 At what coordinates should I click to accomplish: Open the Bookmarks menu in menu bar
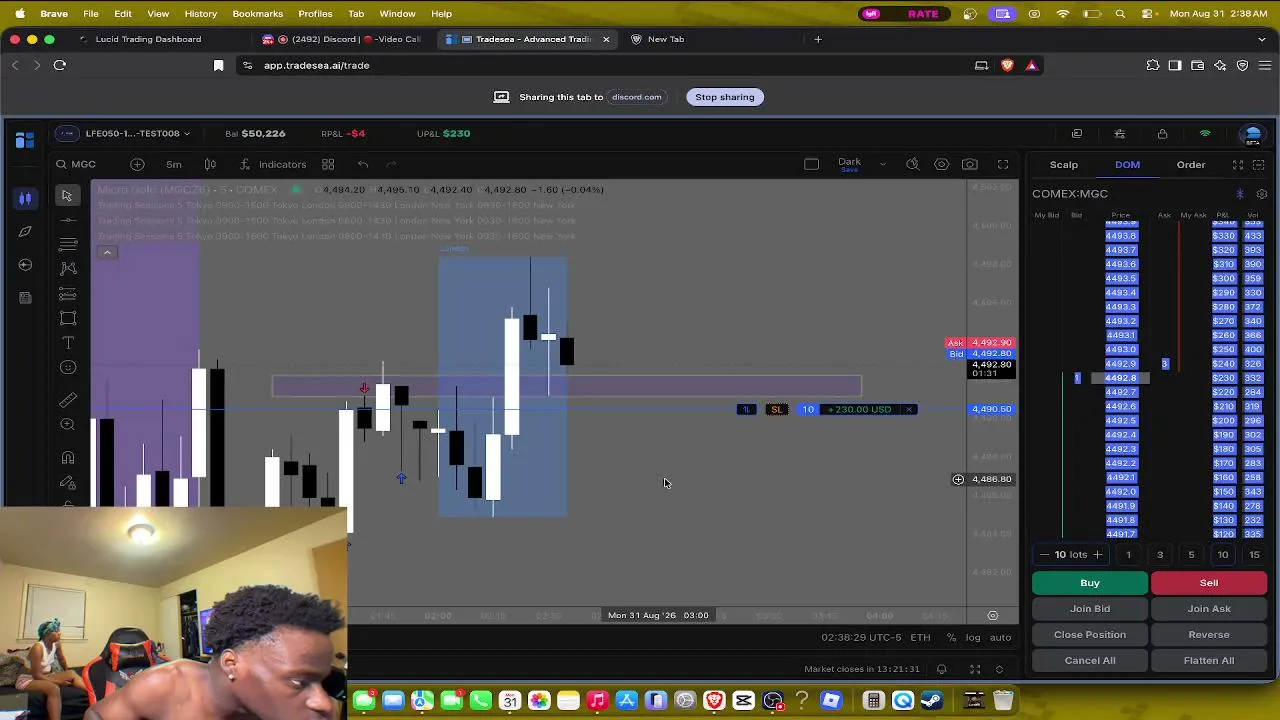point(257,14)
